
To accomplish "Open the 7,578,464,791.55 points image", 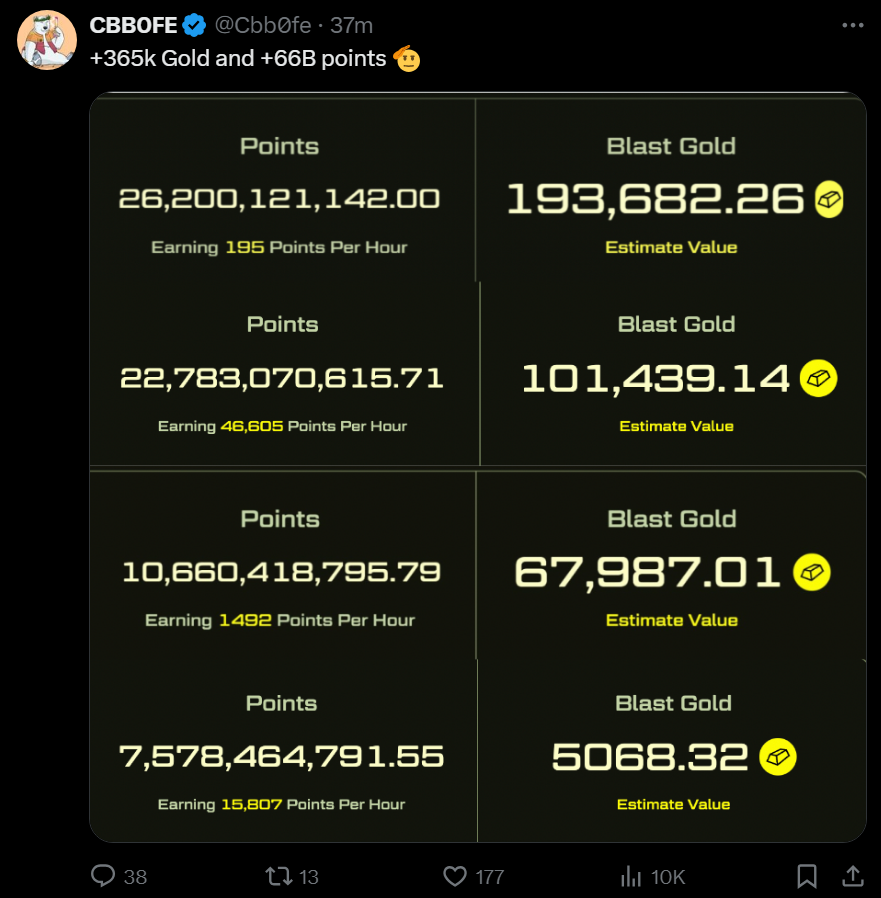I will click(x=282, y=757).
